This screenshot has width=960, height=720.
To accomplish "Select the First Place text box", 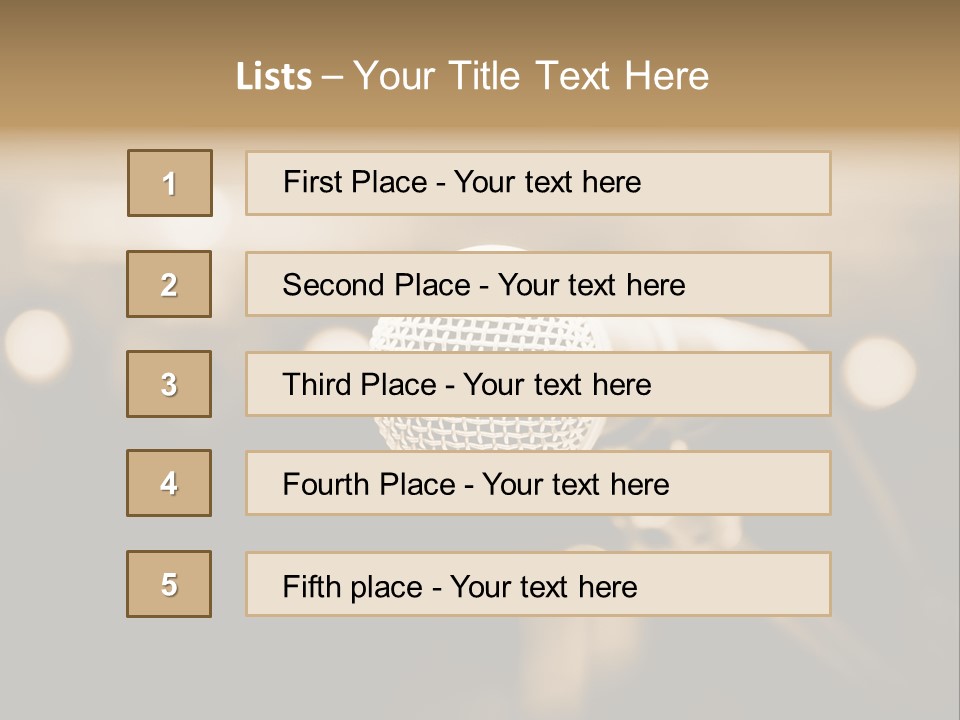I will 538,183.
